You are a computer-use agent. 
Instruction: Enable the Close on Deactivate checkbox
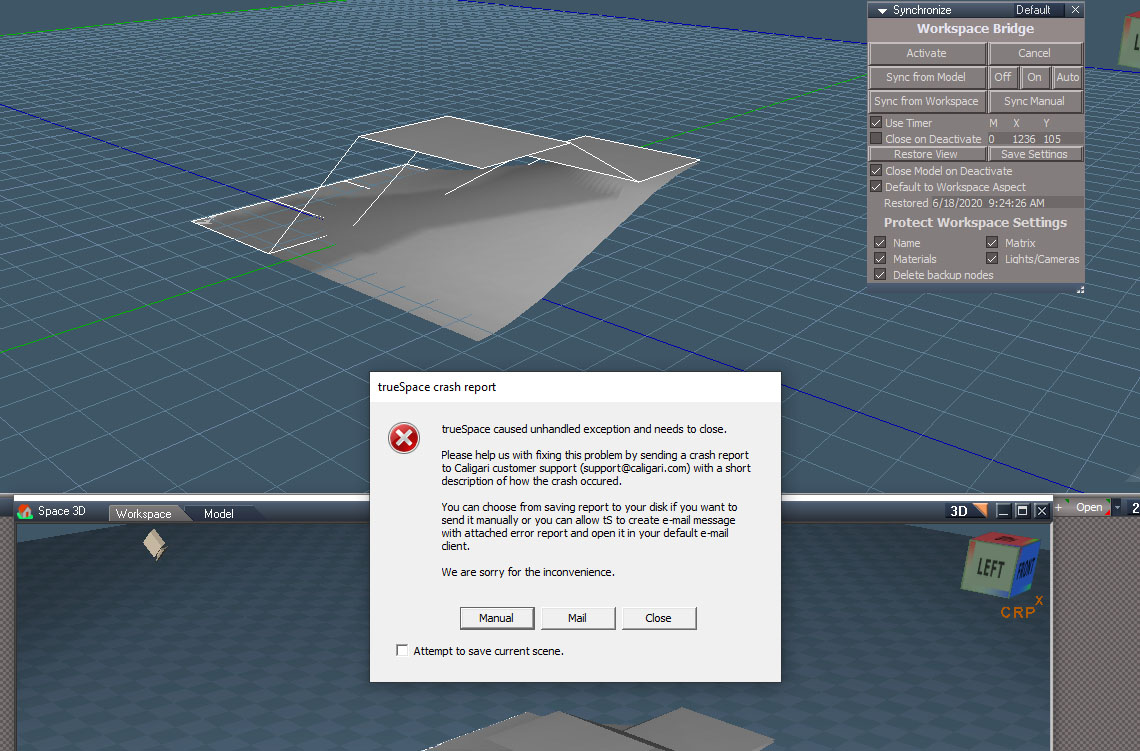click(876, 138)
